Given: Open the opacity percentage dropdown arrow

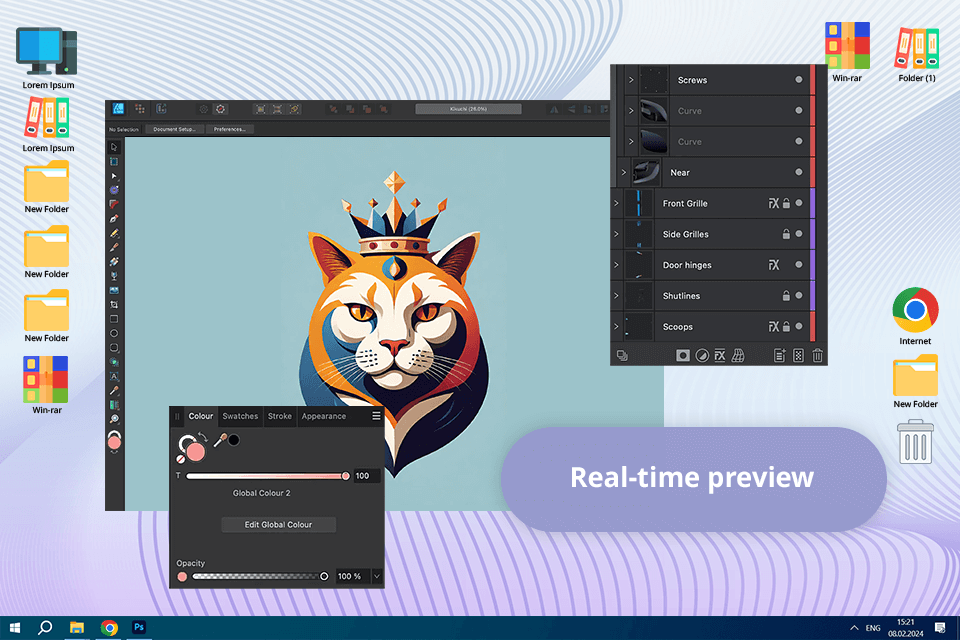Looking at the screenshot, I should (x=377, y=576).
